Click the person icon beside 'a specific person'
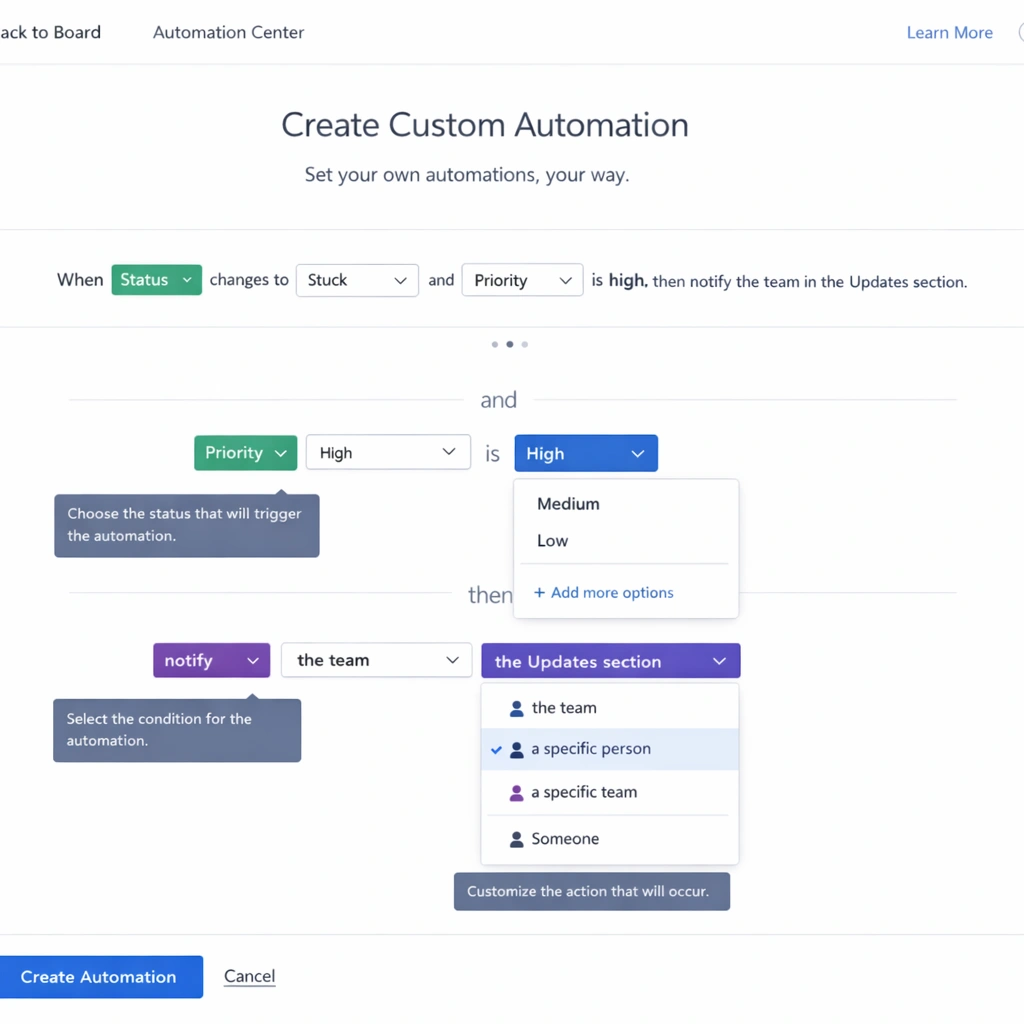The height and width of the screenshot is (1024, 1024). [516, 749]
